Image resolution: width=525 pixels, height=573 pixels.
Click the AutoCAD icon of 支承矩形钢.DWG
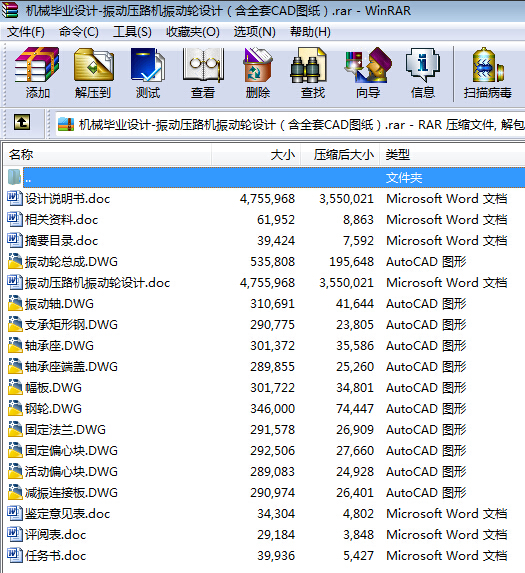[15, 325]
